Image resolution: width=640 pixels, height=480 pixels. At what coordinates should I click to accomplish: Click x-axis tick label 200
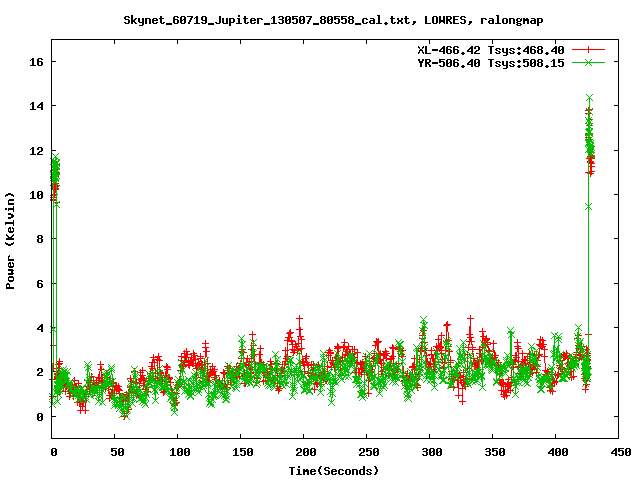pyautogui.click(x=306, y=452)
